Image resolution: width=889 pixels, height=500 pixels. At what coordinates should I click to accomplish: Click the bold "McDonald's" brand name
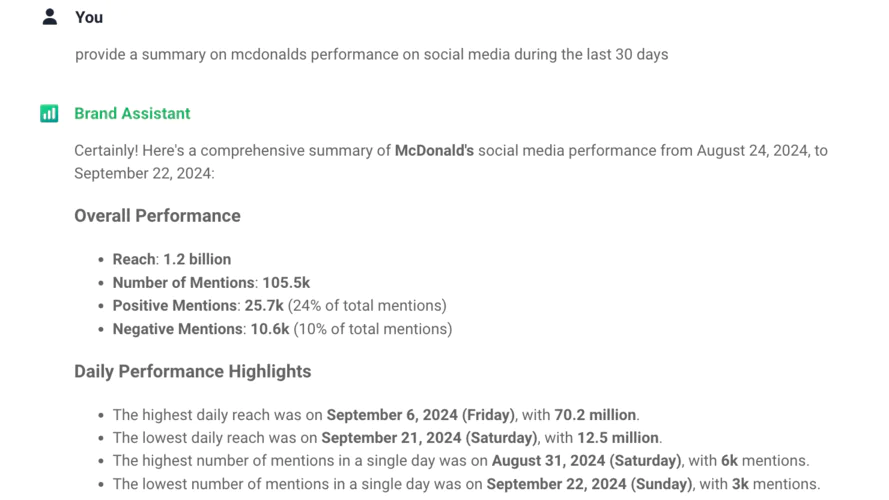pyautogui.click(x=434, y=151)
